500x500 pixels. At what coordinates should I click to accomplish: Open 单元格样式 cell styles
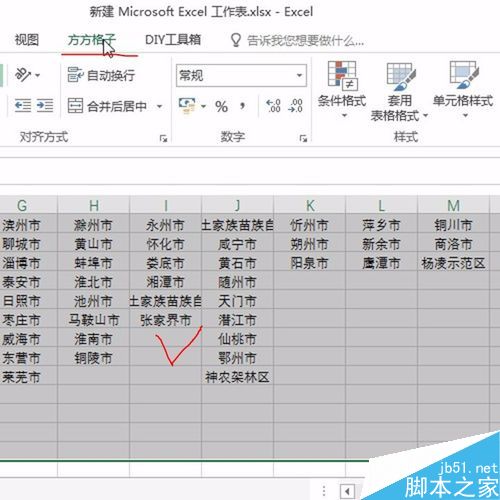tap(463, 89)
